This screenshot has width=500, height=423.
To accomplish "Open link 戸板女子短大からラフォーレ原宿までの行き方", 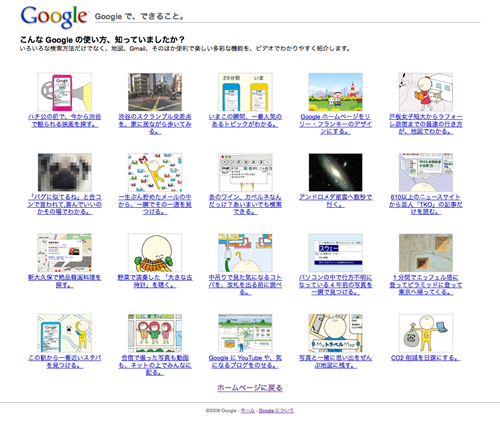I will point(426,124).
